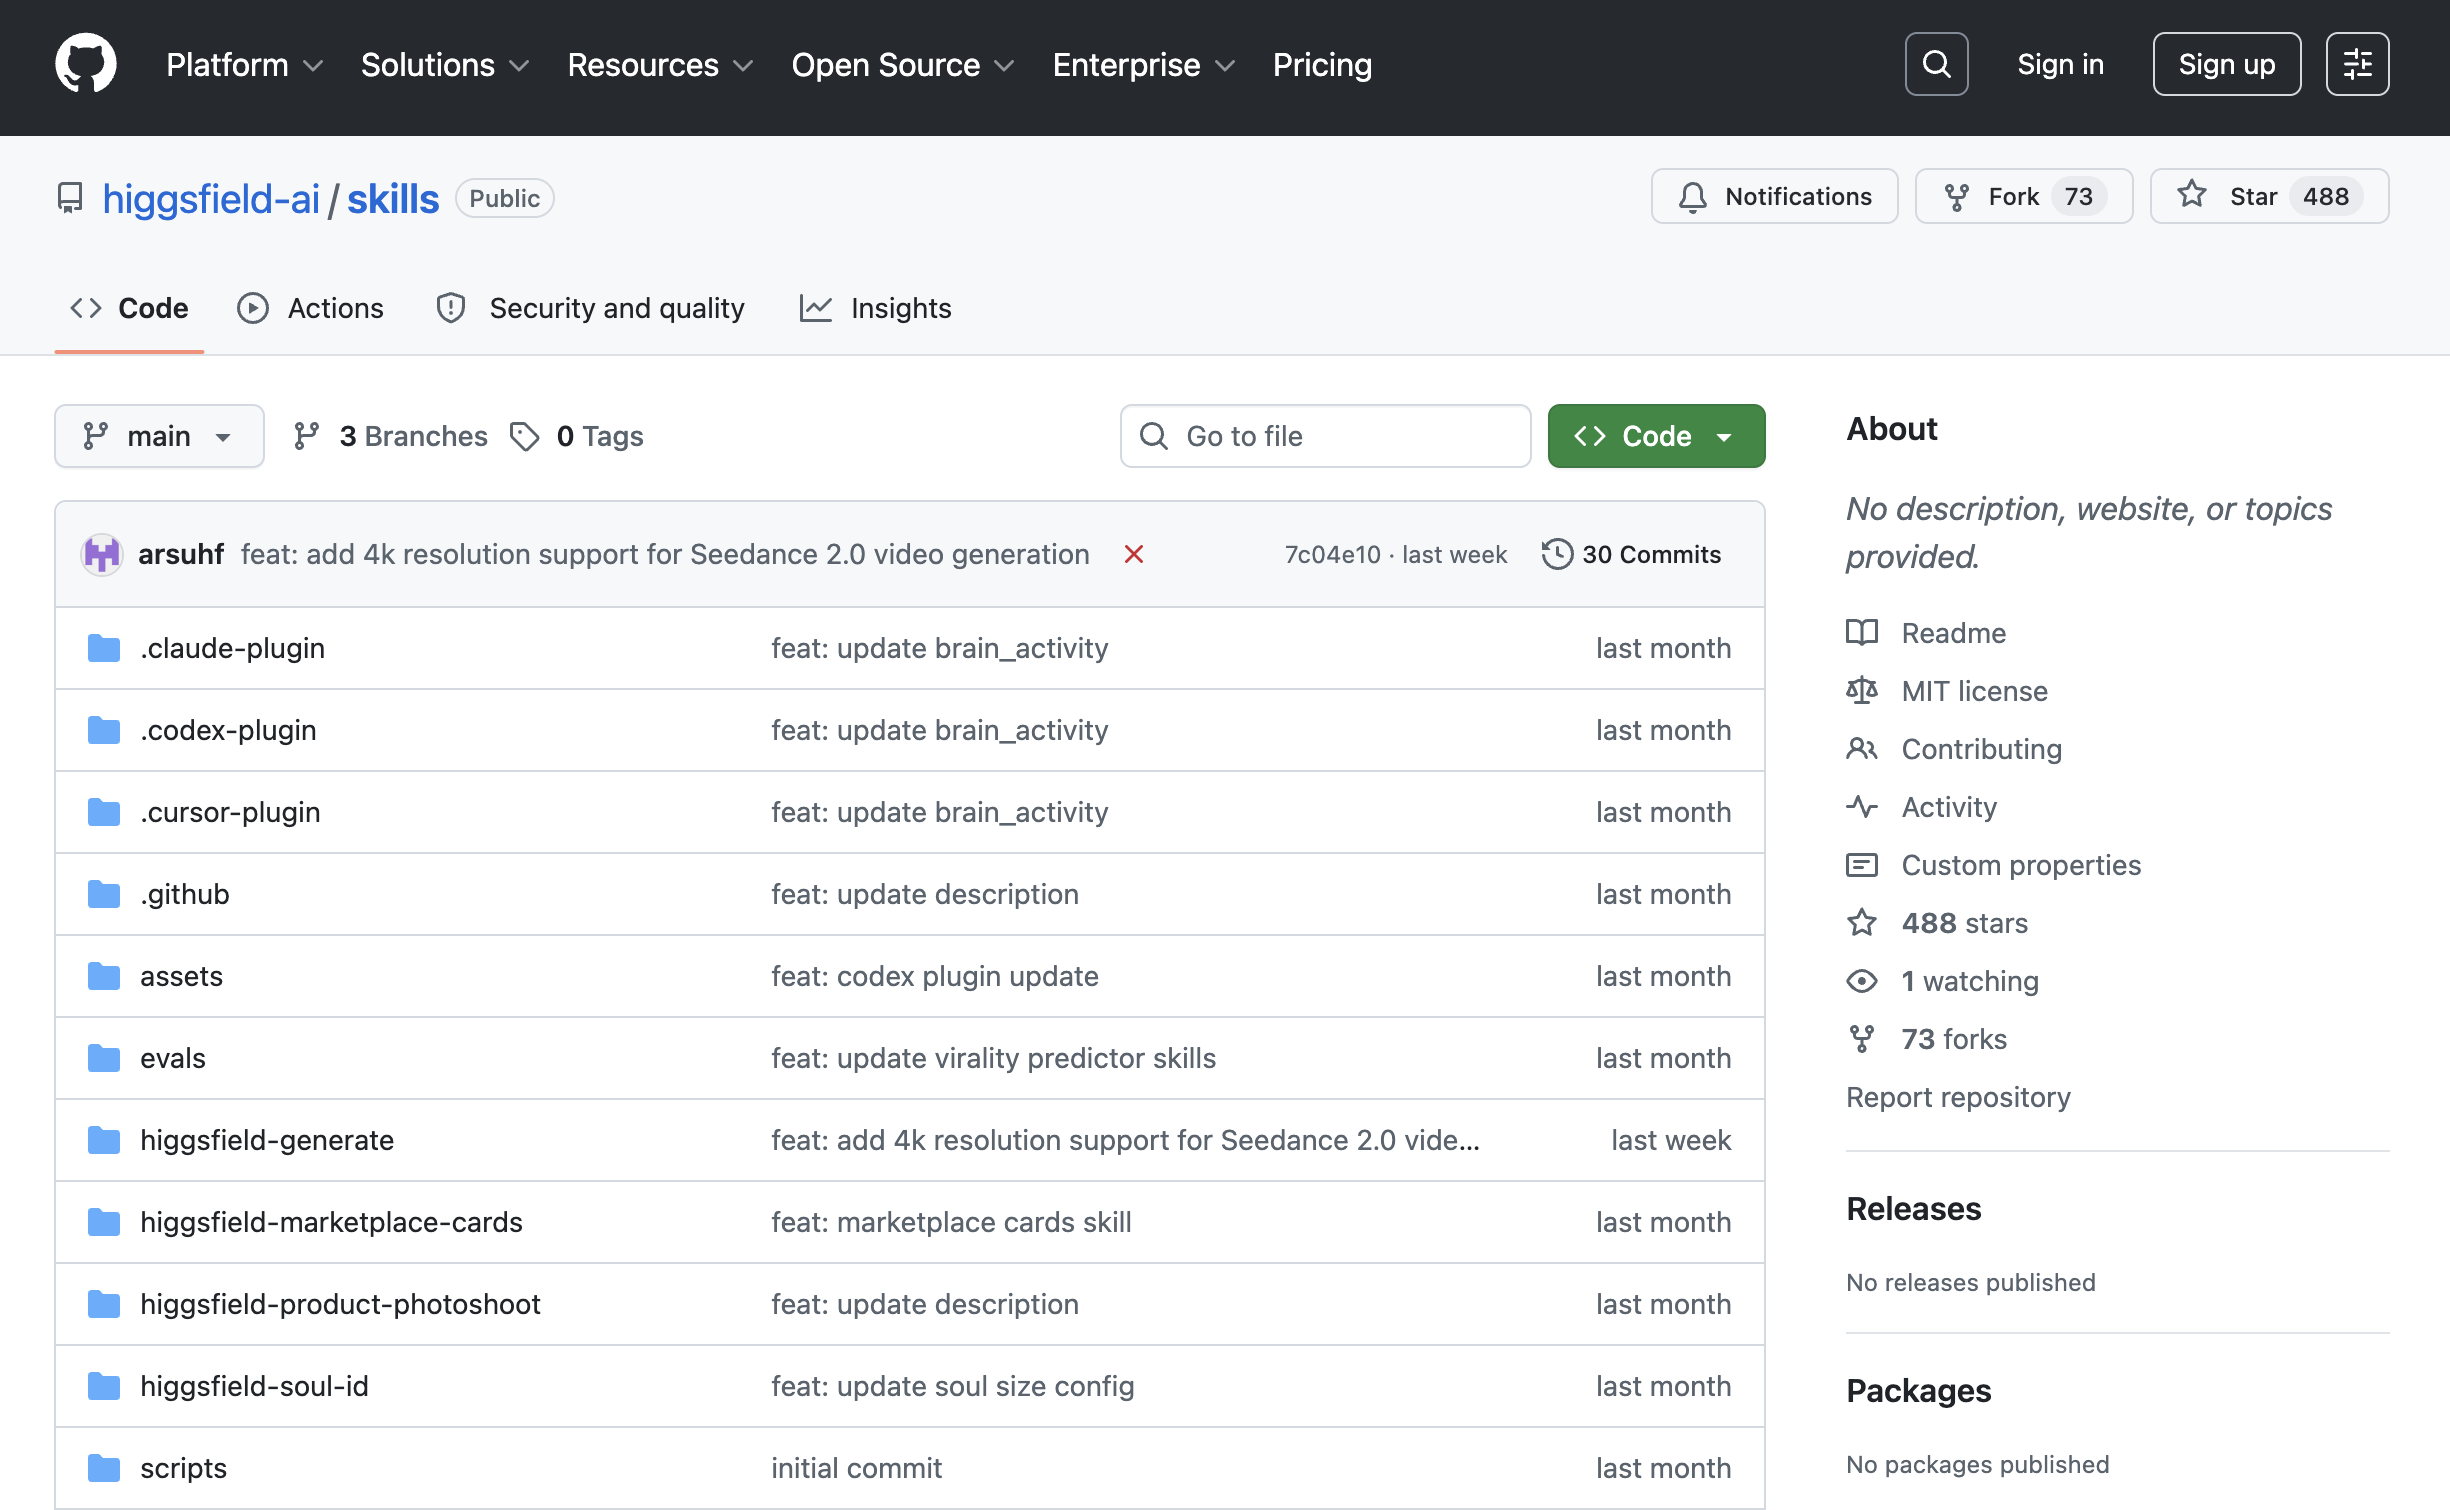The width and height of the screenshot is (2450, 1510).
Task: Open the Pricing page link
Action: 1322,65
